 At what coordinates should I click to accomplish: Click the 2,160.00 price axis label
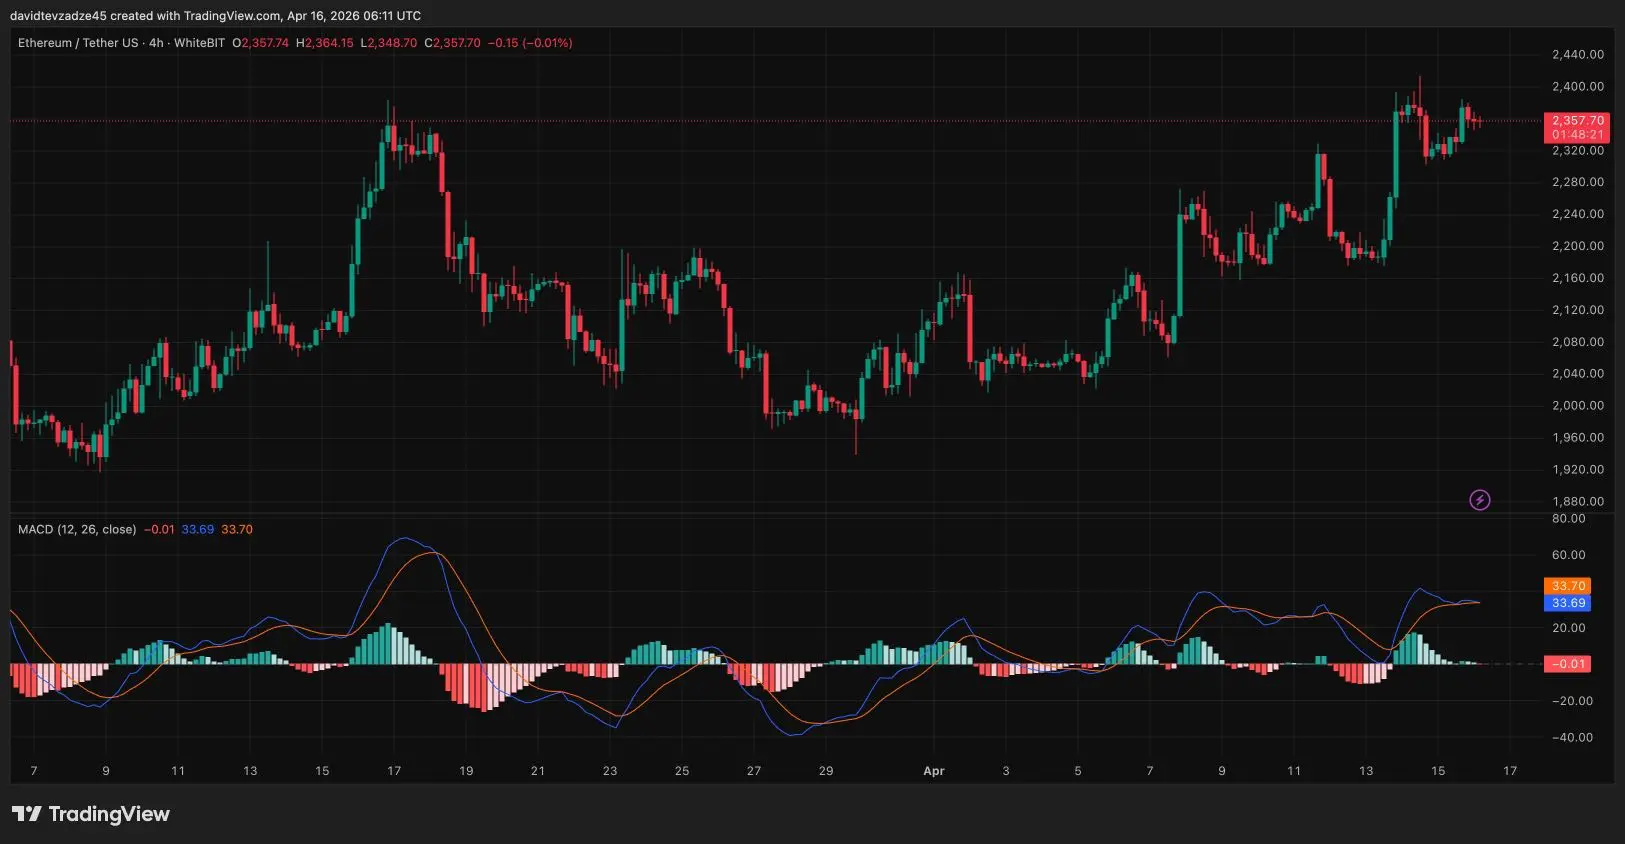pyautogui.click(x=1578, y=278)
